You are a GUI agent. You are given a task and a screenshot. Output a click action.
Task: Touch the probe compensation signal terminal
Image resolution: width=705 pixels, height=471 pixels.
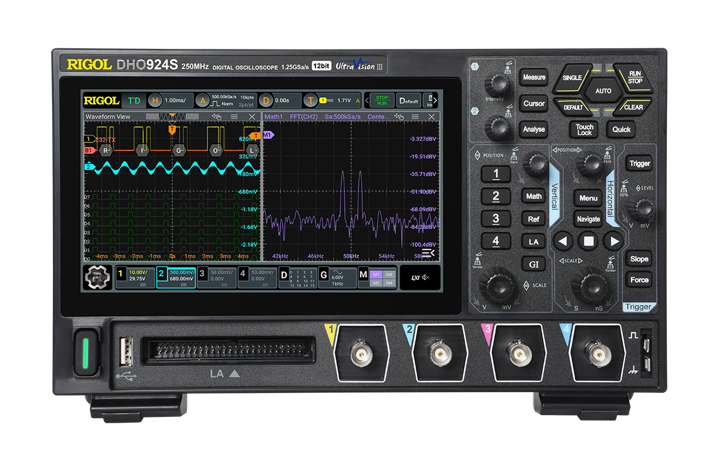pyautogui.click(x=646, y=345)
